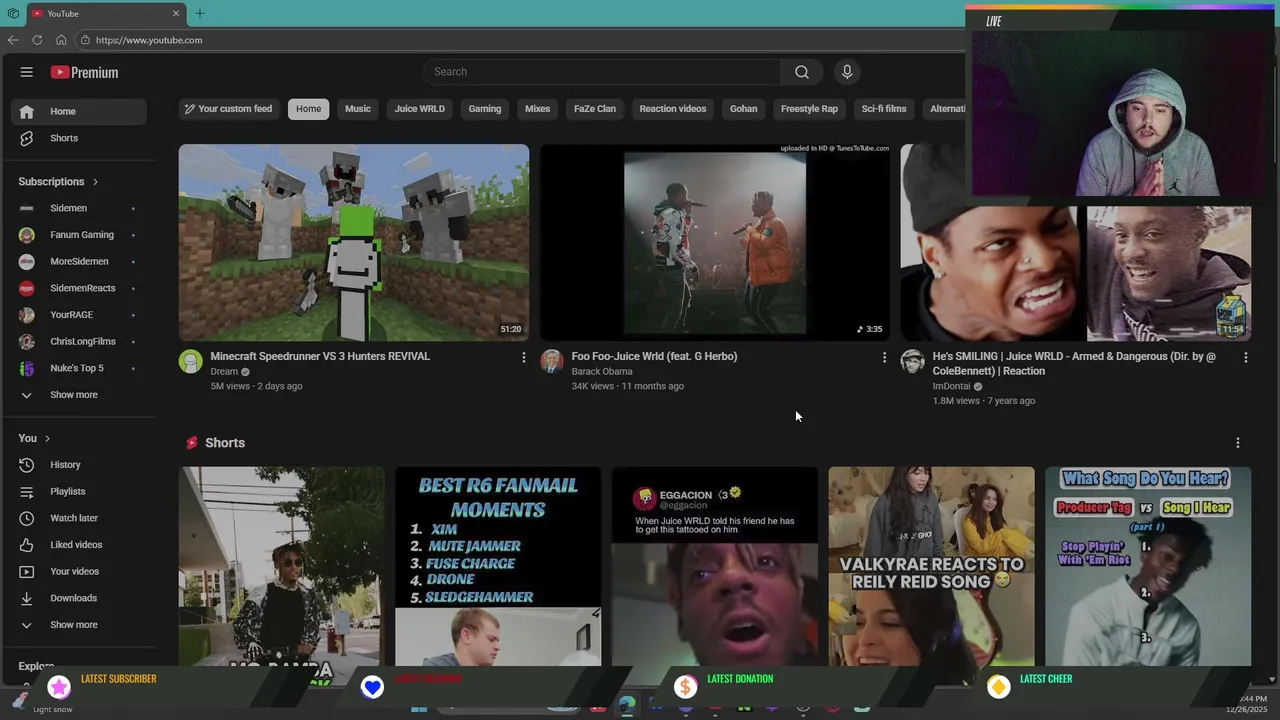Click the browser address bar URL
The image size is (1280, 720).
(149, 40)
